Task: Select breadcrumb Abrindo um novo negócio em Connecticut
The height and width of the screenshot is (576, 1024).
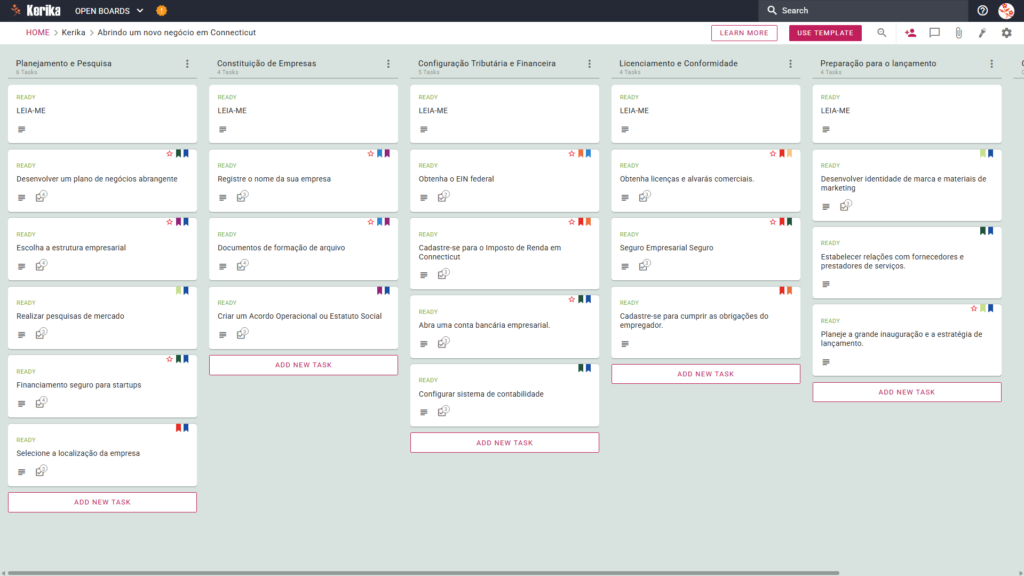Action: click(176, 33)
